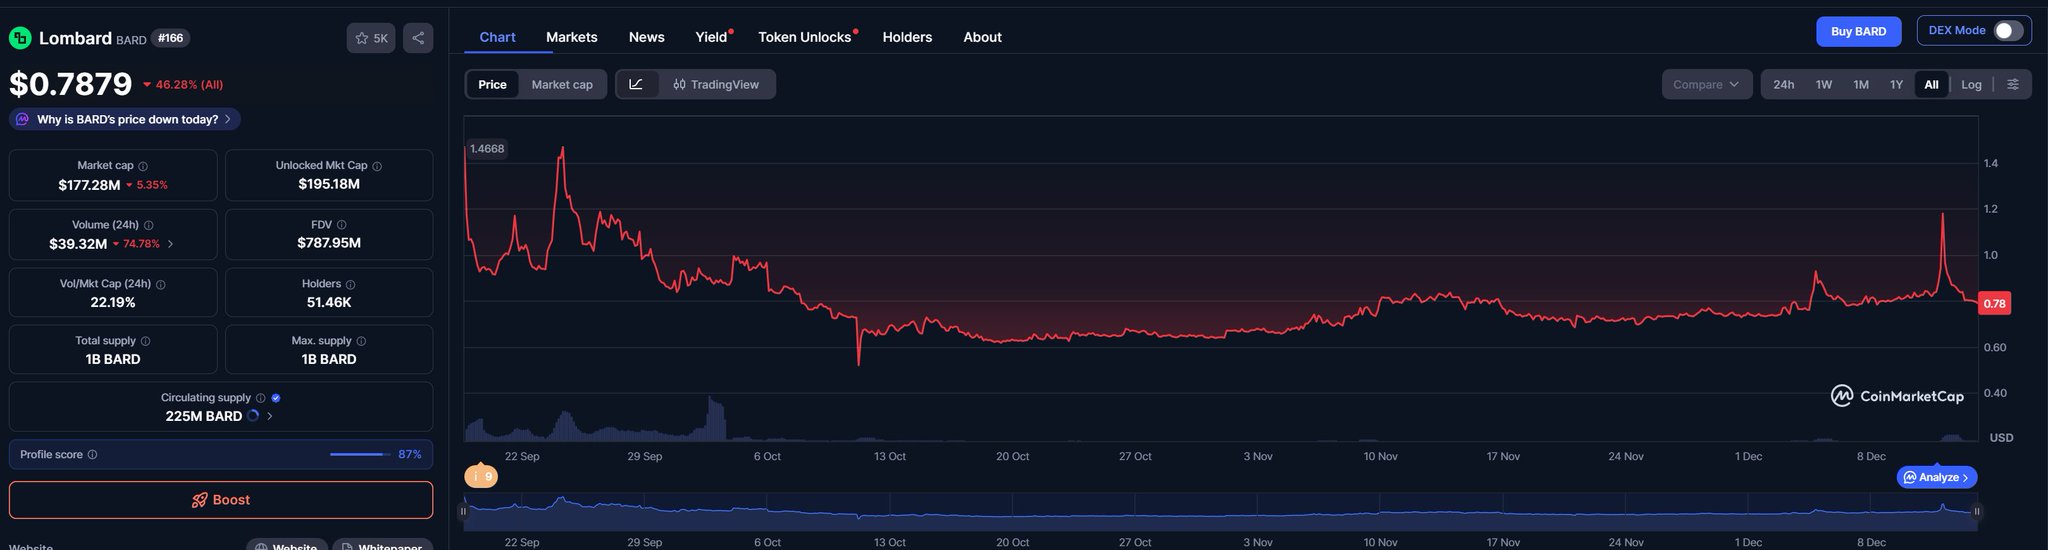
Task: Click the Total supply info icon
Action: [x=146, y=341]
